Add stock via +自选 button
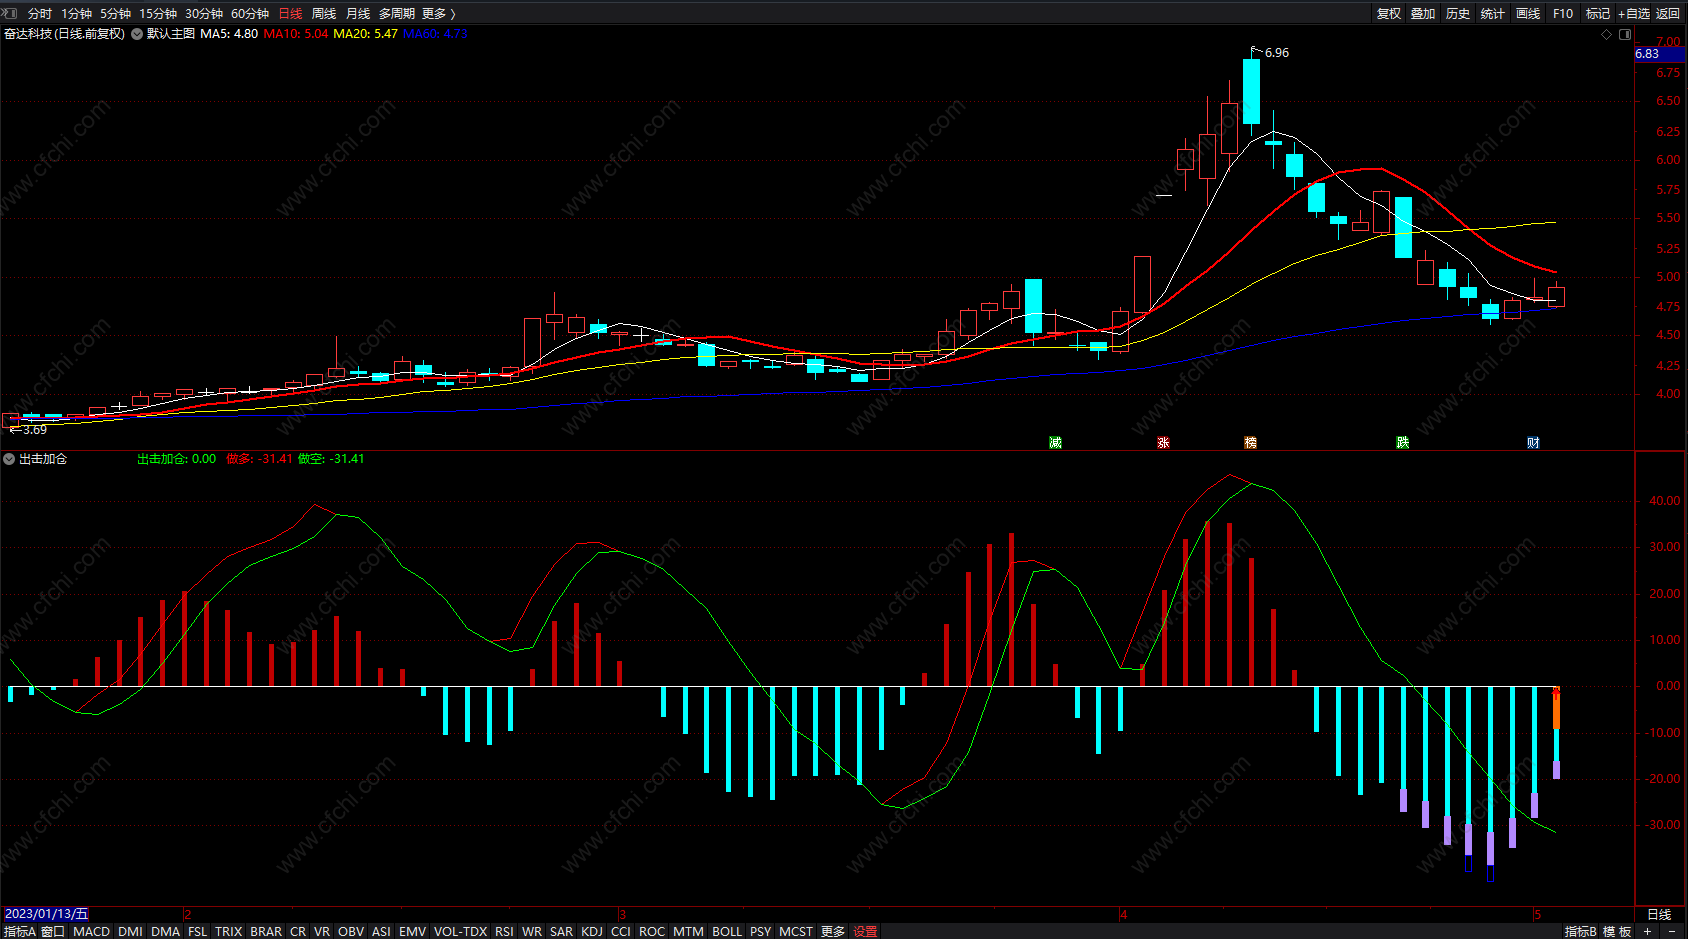The height and width of the screenshot is (939, 1688). click(1634, 13)
